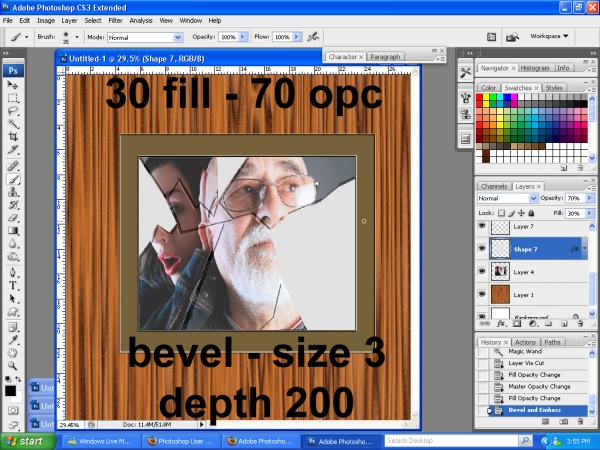Select the History Brush tool
The width and height of the screenshot is (600, 450).
click(13, 205)
